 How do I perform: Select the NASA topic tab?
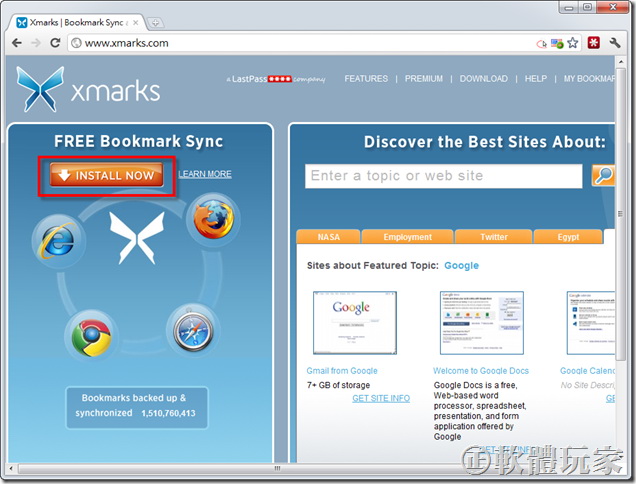point(329,237)
